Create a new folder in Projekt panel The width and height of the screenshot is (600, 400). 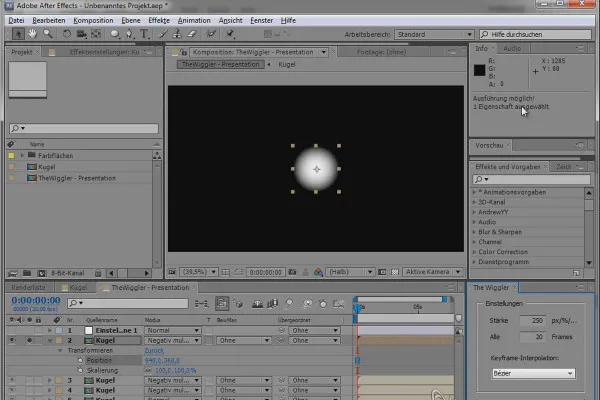[x=27, y=273]
